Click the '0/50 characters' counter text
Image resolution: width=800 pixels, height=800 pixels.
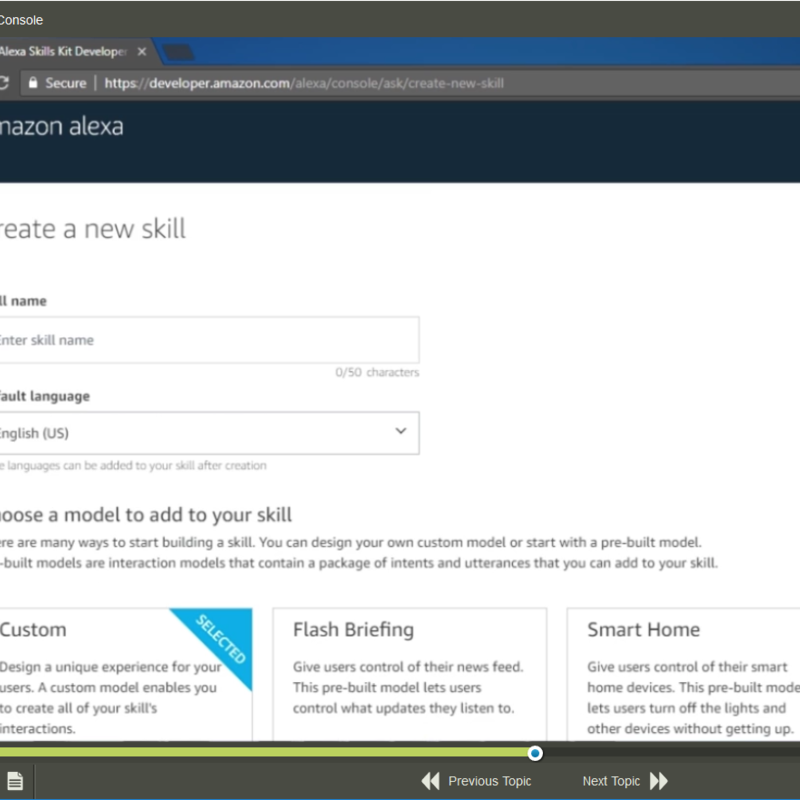click(377, 372)
